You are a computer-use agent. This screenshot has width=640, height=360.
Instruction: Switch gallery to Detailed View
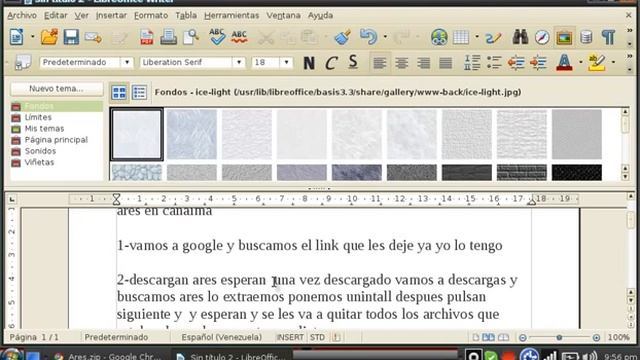point(139,93)
